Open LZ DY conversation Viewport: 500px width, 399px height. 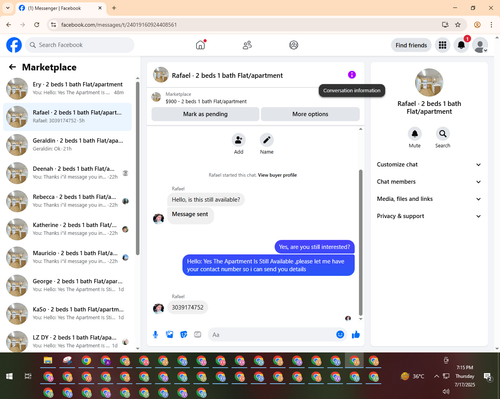coord(67,341)
